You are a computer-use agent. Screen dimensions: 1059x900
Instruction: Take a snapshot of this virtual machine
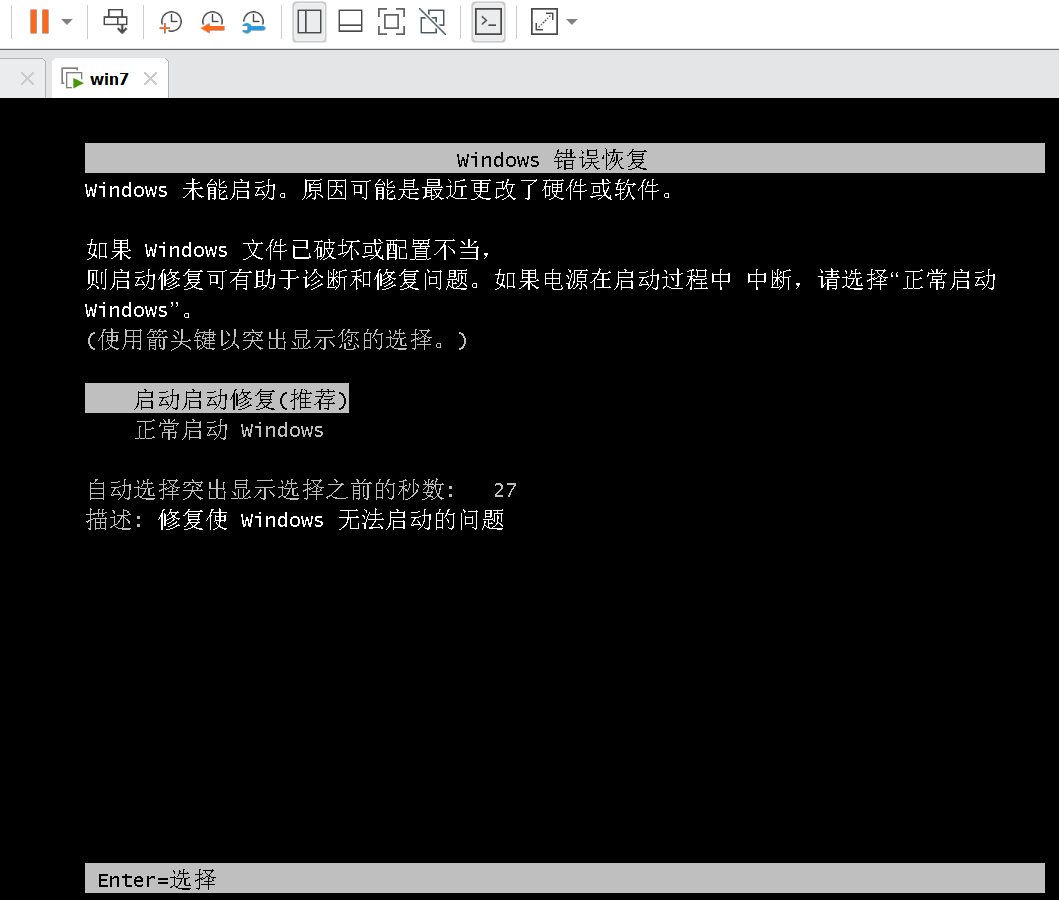coord(169,21)
